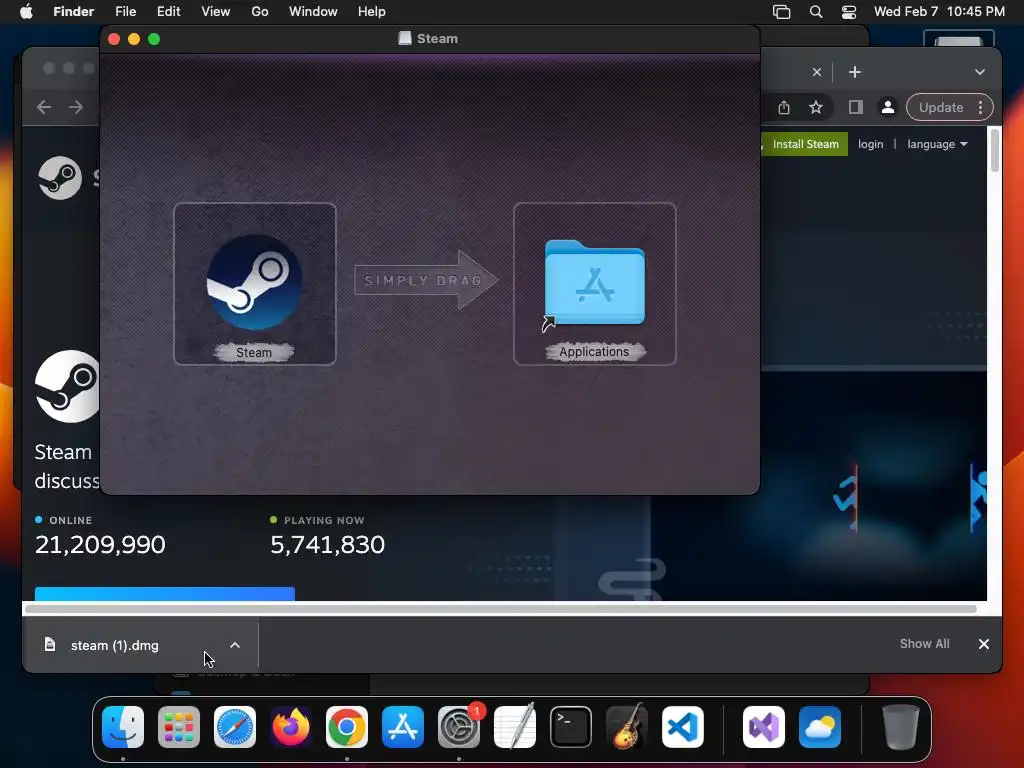Open Control Center in menu bar
1024x768 pixels.
click(x=848, y=11)
